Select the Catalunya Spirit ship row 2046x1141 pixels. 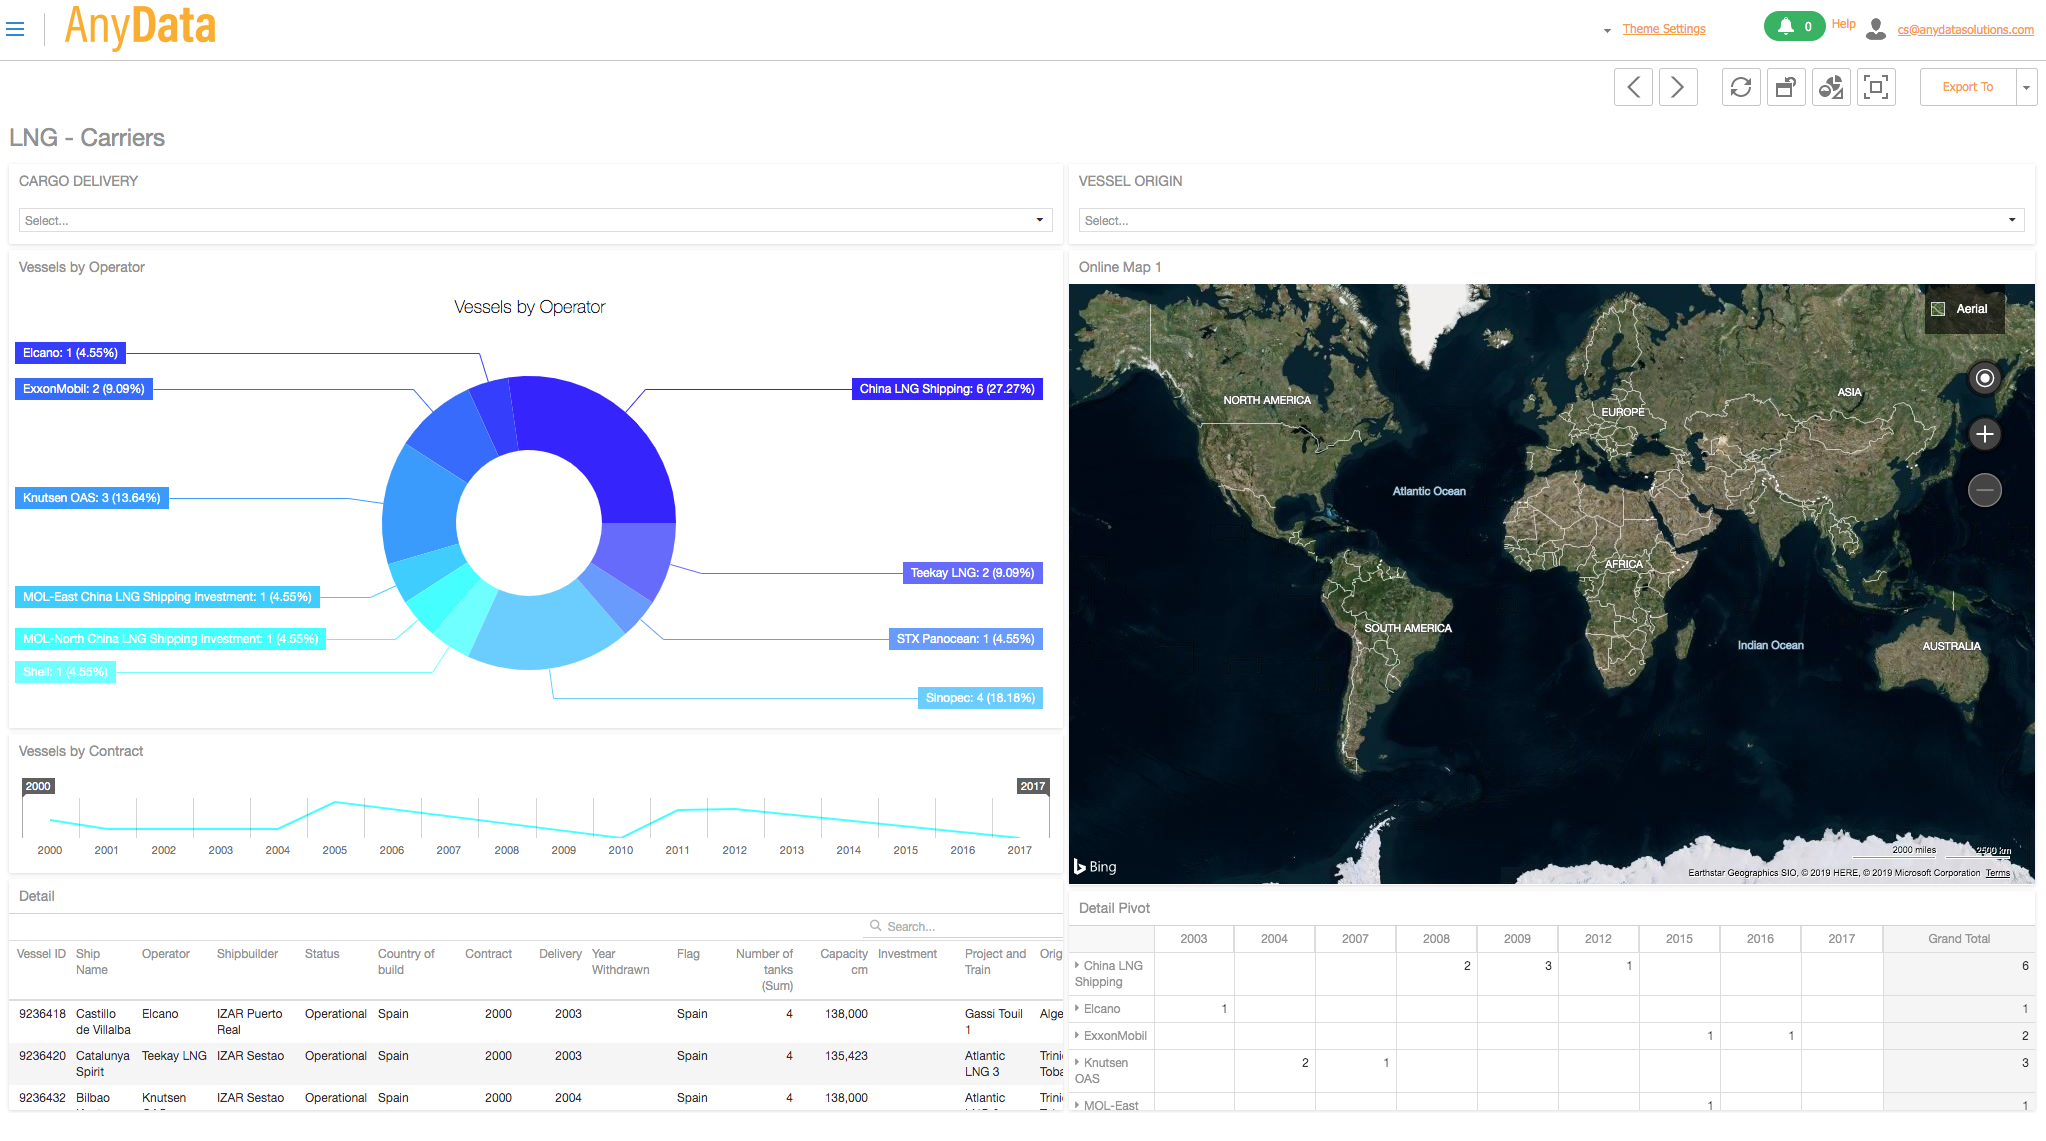click(x=536, y=1063)
